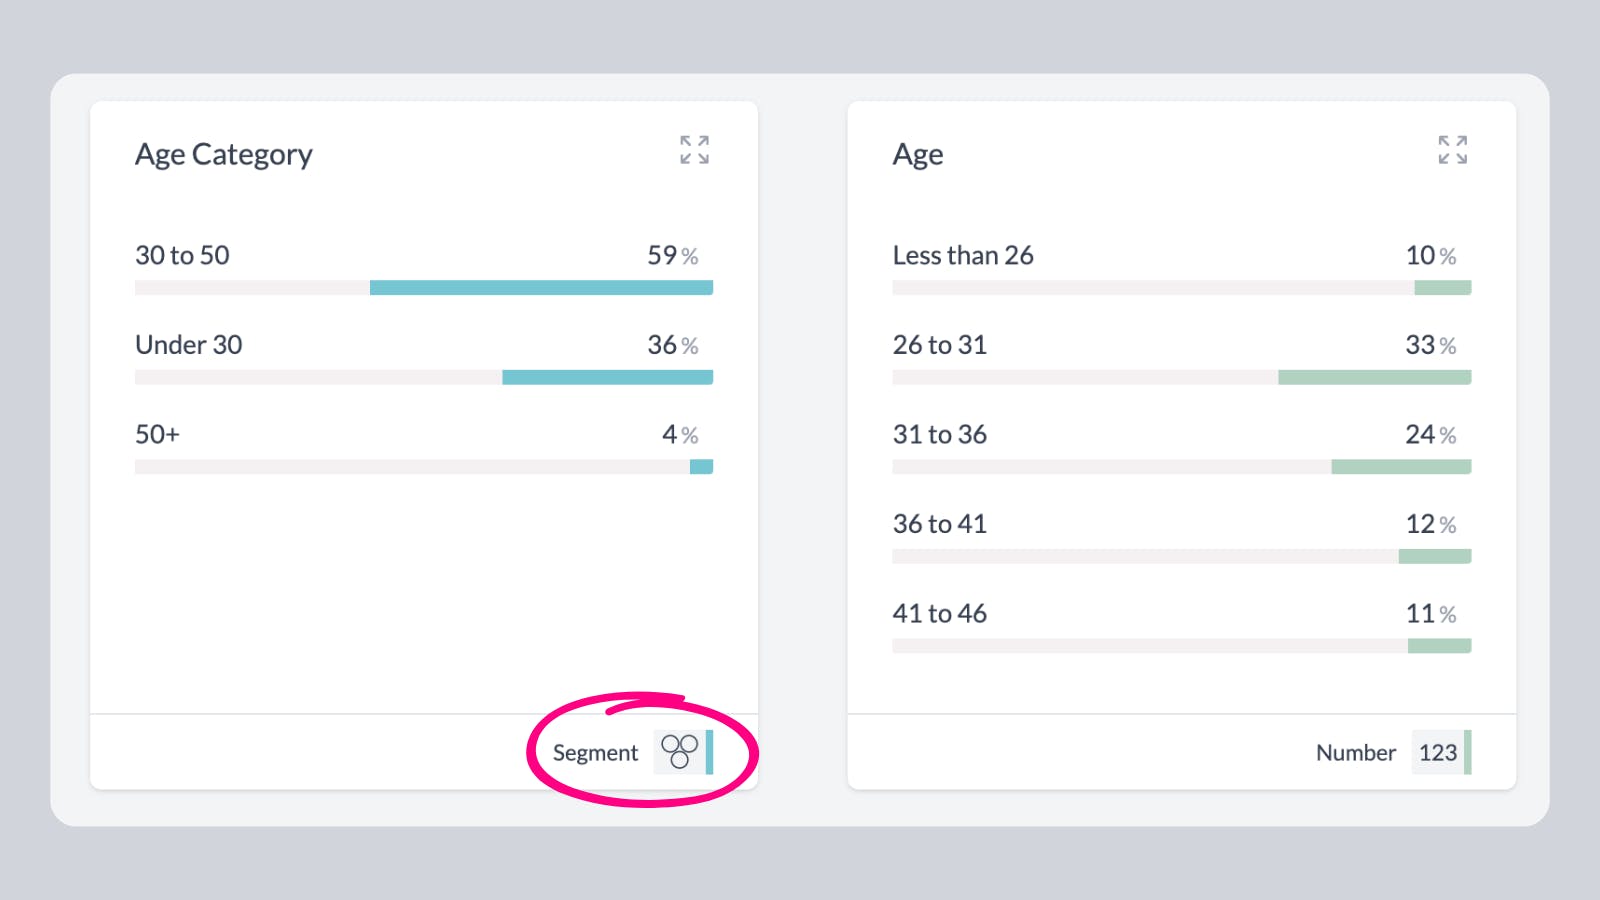Click the Age card title
This screenshot has width=1600, height=900.
click(918, 155)
